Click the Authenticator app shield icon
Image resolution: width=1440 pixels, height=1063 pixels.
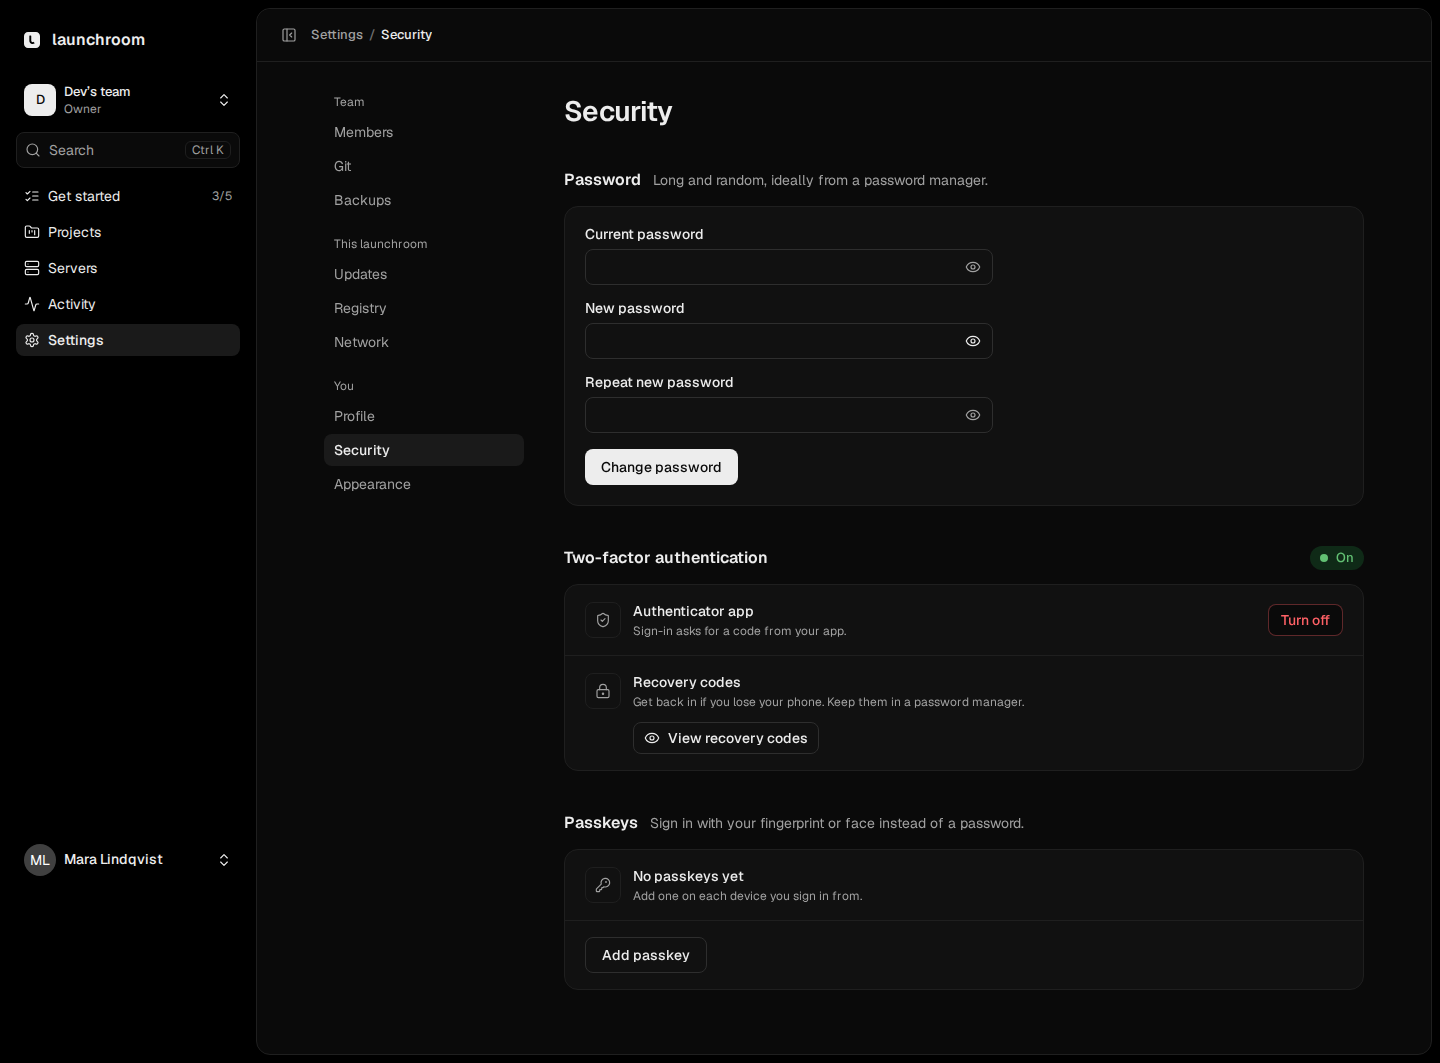(603, 620)
